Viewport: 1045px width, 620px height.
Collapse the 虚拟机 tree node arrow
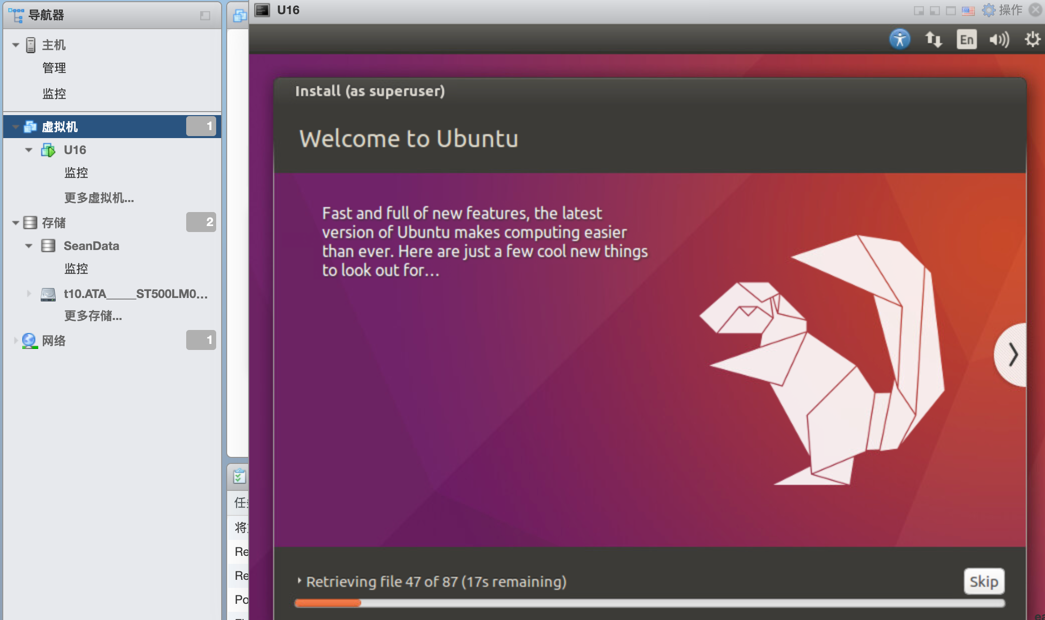coord(15,127)
